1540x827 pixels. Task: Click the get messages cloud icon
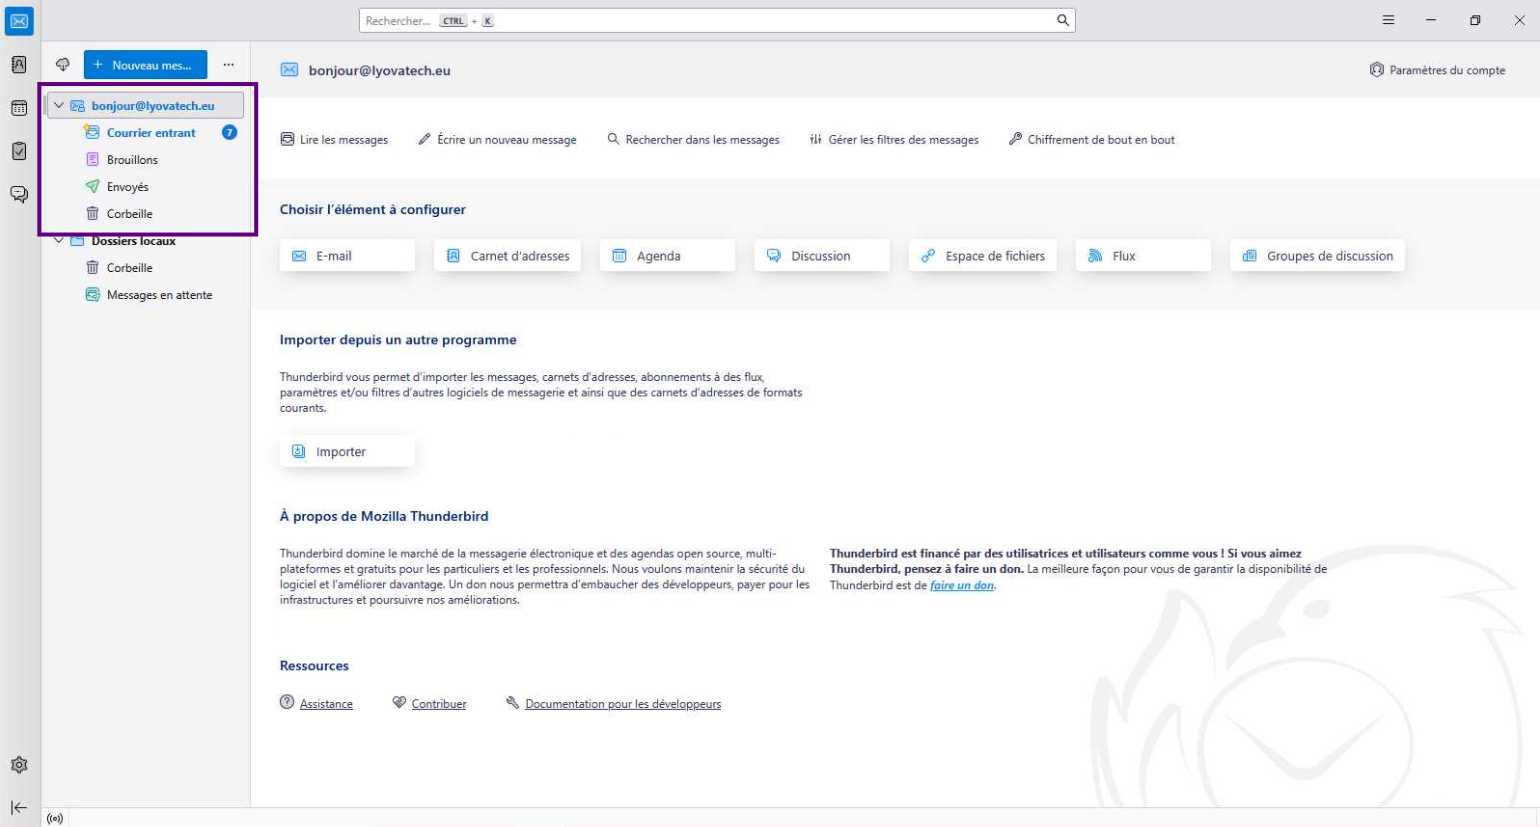63,65
